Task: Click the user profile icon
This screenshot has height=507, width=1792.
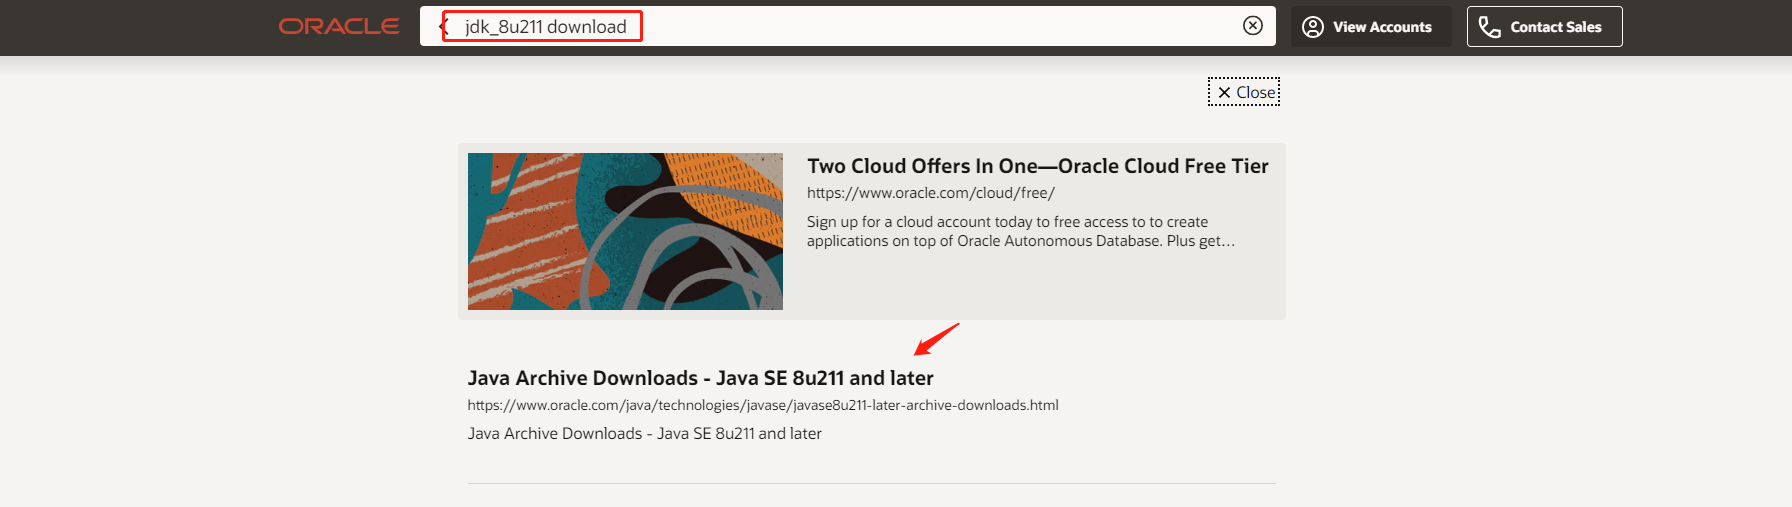Action: coord(1313,27)
